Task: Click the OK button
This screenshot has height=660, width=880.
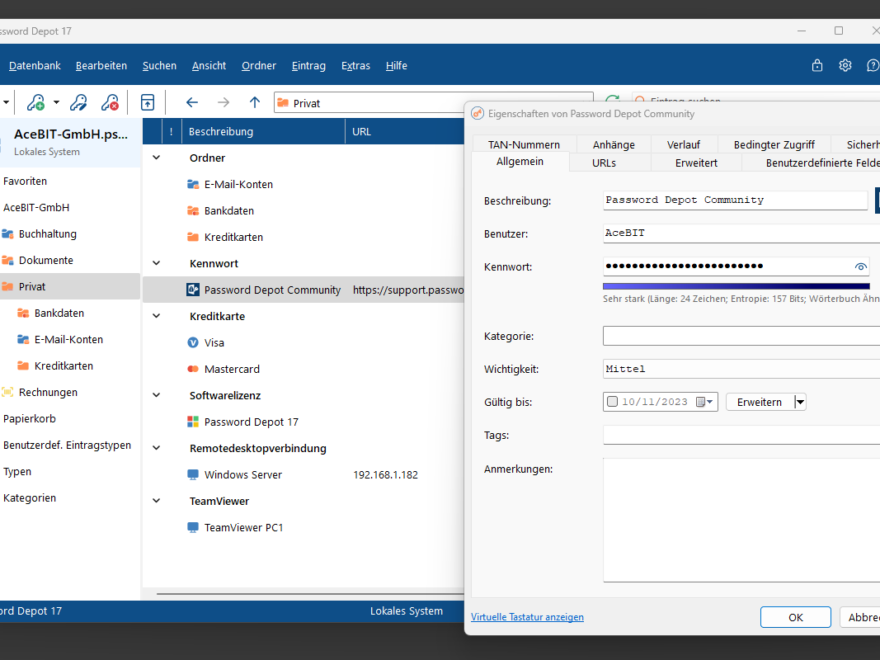Action: [795, 617]
